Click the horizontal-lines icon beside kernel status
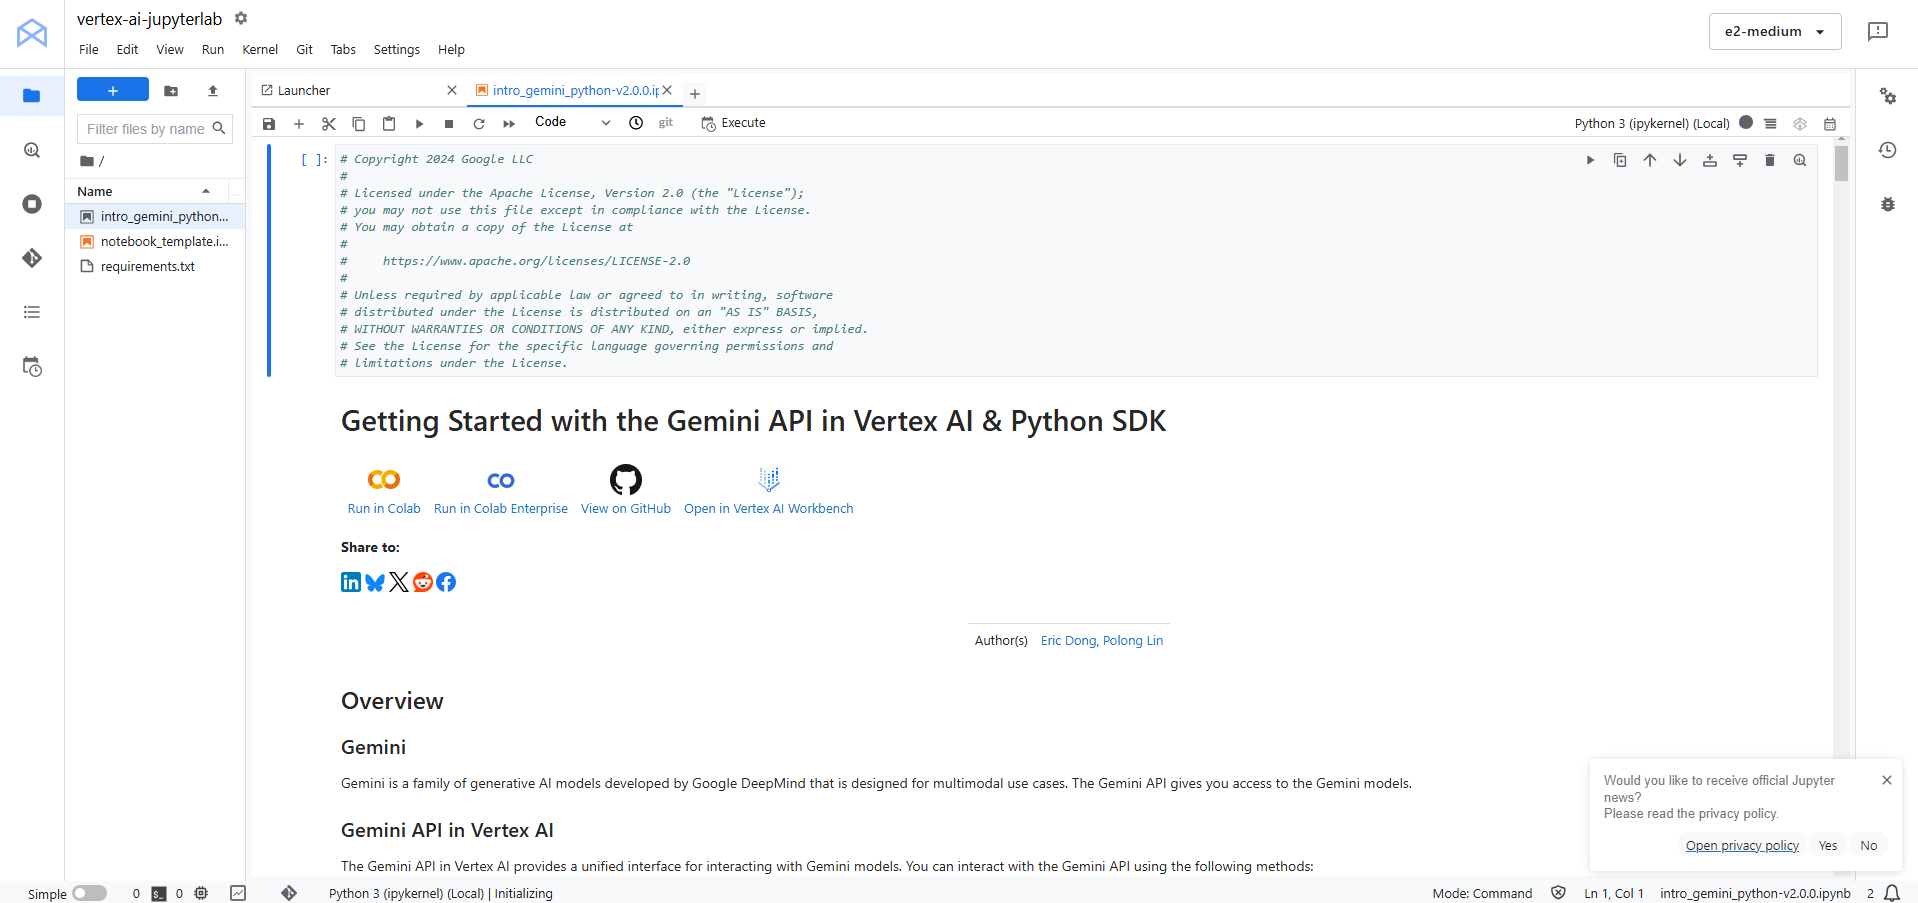Screen dimensions: 1918x903 click(x=1771, y=124)
